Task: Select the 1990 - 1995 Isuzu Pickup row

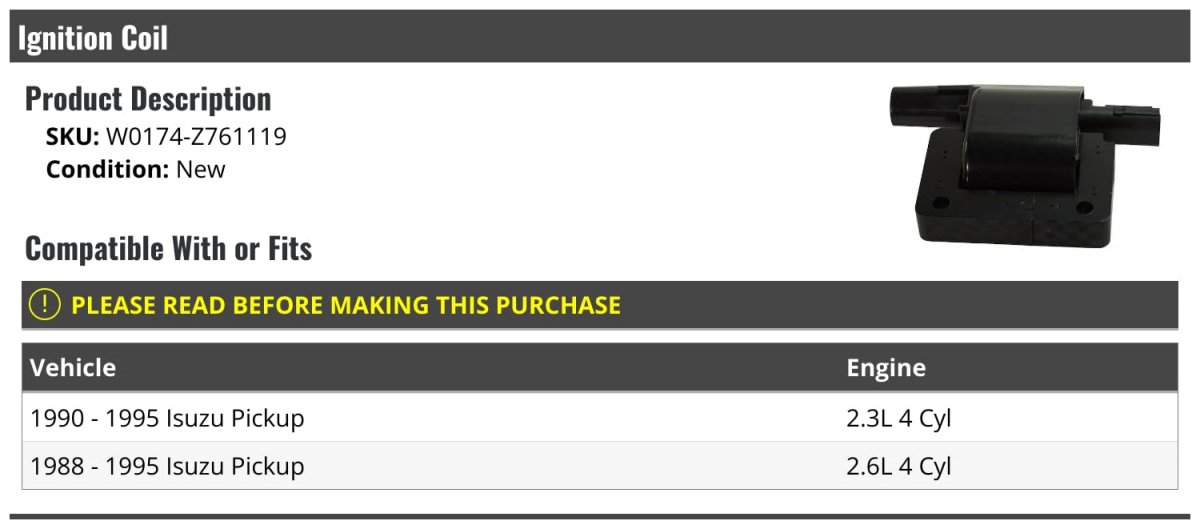Action: (167, 418)
